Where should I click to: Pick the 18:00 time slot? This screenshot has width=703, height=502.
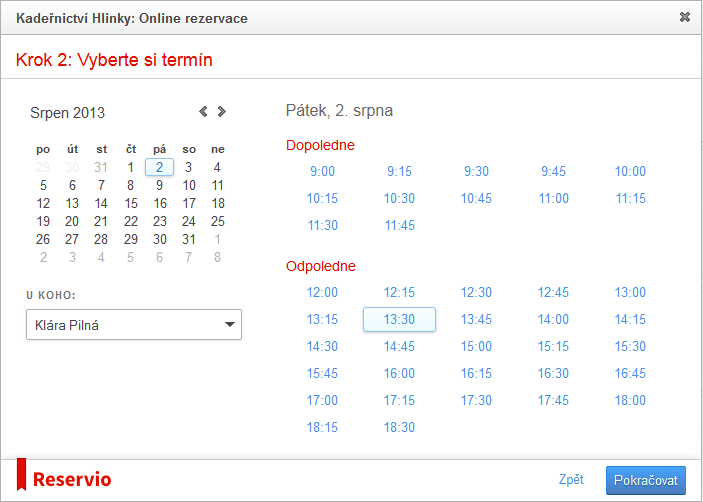tap(630, 401)
